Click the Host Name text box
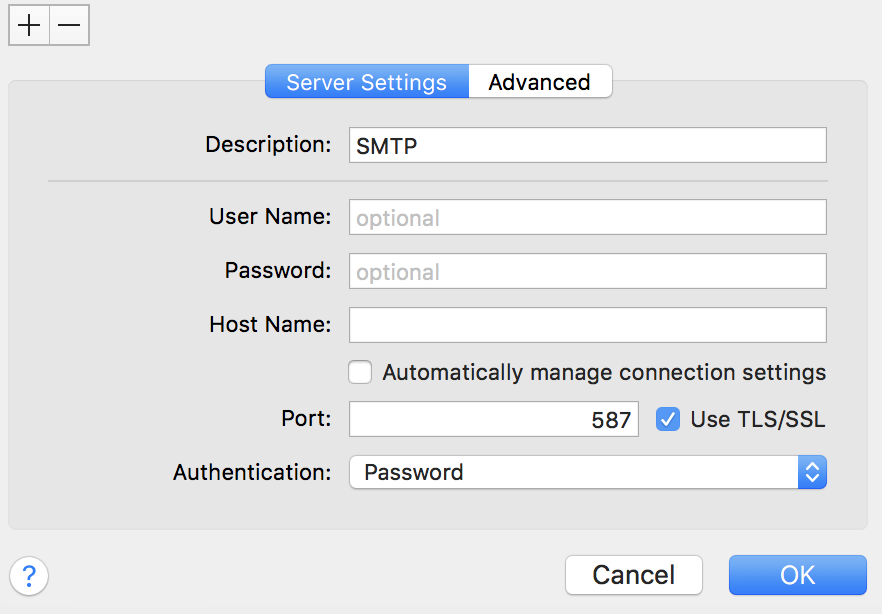The height and width of the screenshot is (614, 882). 587,325
